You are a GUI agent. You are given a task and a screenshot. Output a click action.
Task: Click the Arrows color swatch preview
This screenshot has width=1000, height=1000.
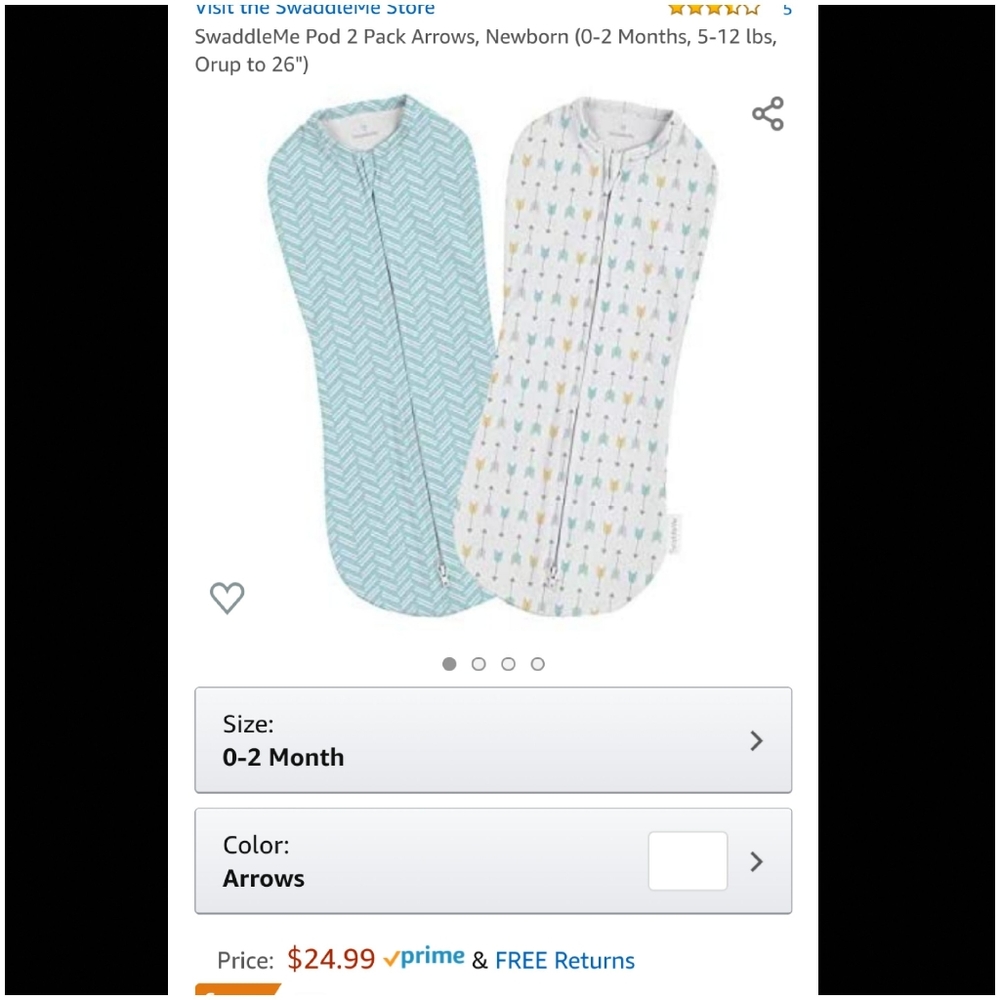tap(687, 860)
